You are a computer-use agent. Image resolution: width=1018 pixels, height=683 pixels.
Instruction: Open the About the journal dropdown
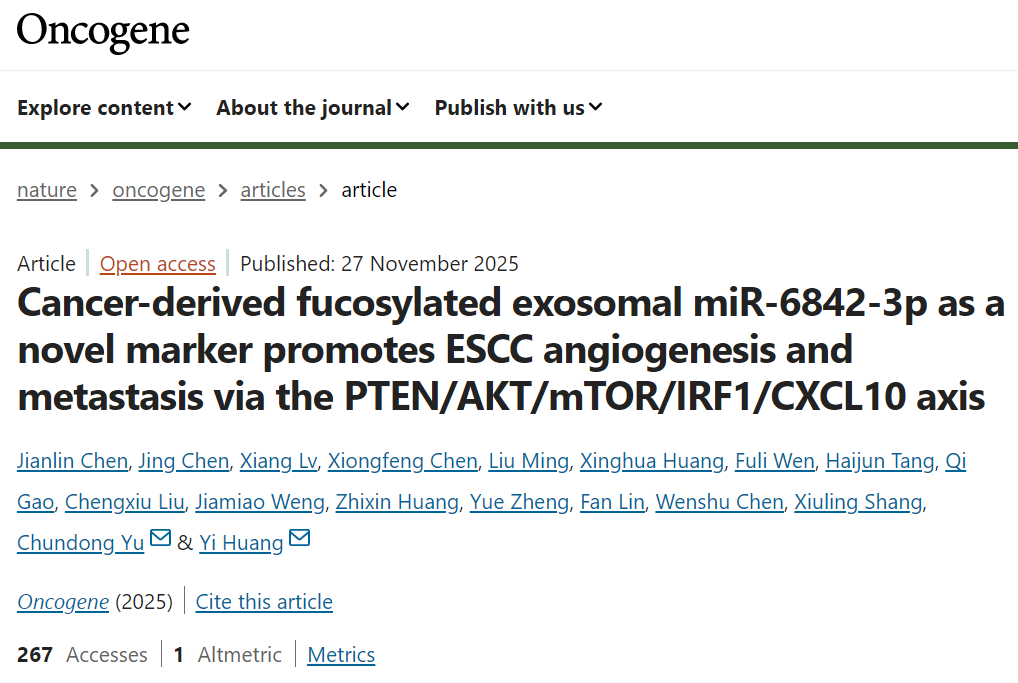coord(312,108)
